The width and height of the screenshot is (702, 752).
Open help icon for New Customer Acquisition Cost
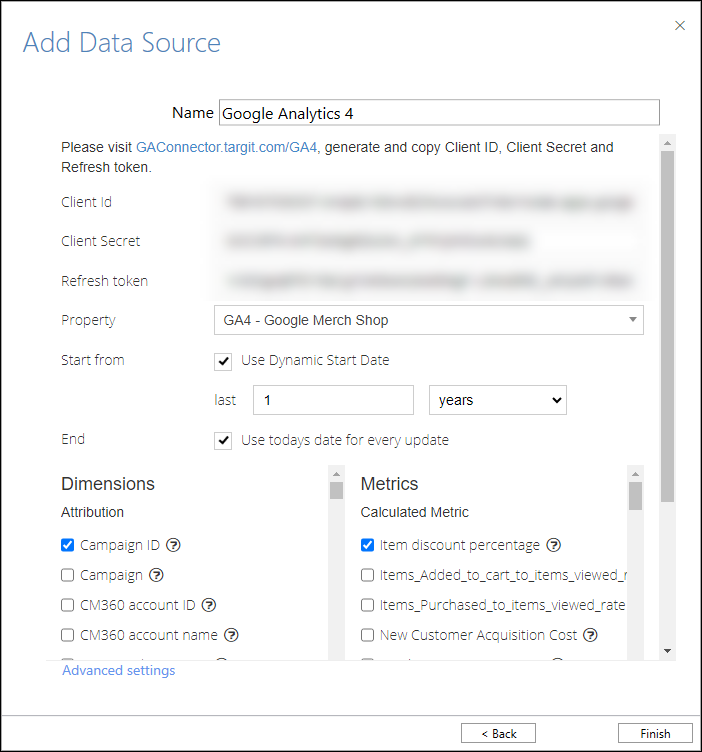590,635
